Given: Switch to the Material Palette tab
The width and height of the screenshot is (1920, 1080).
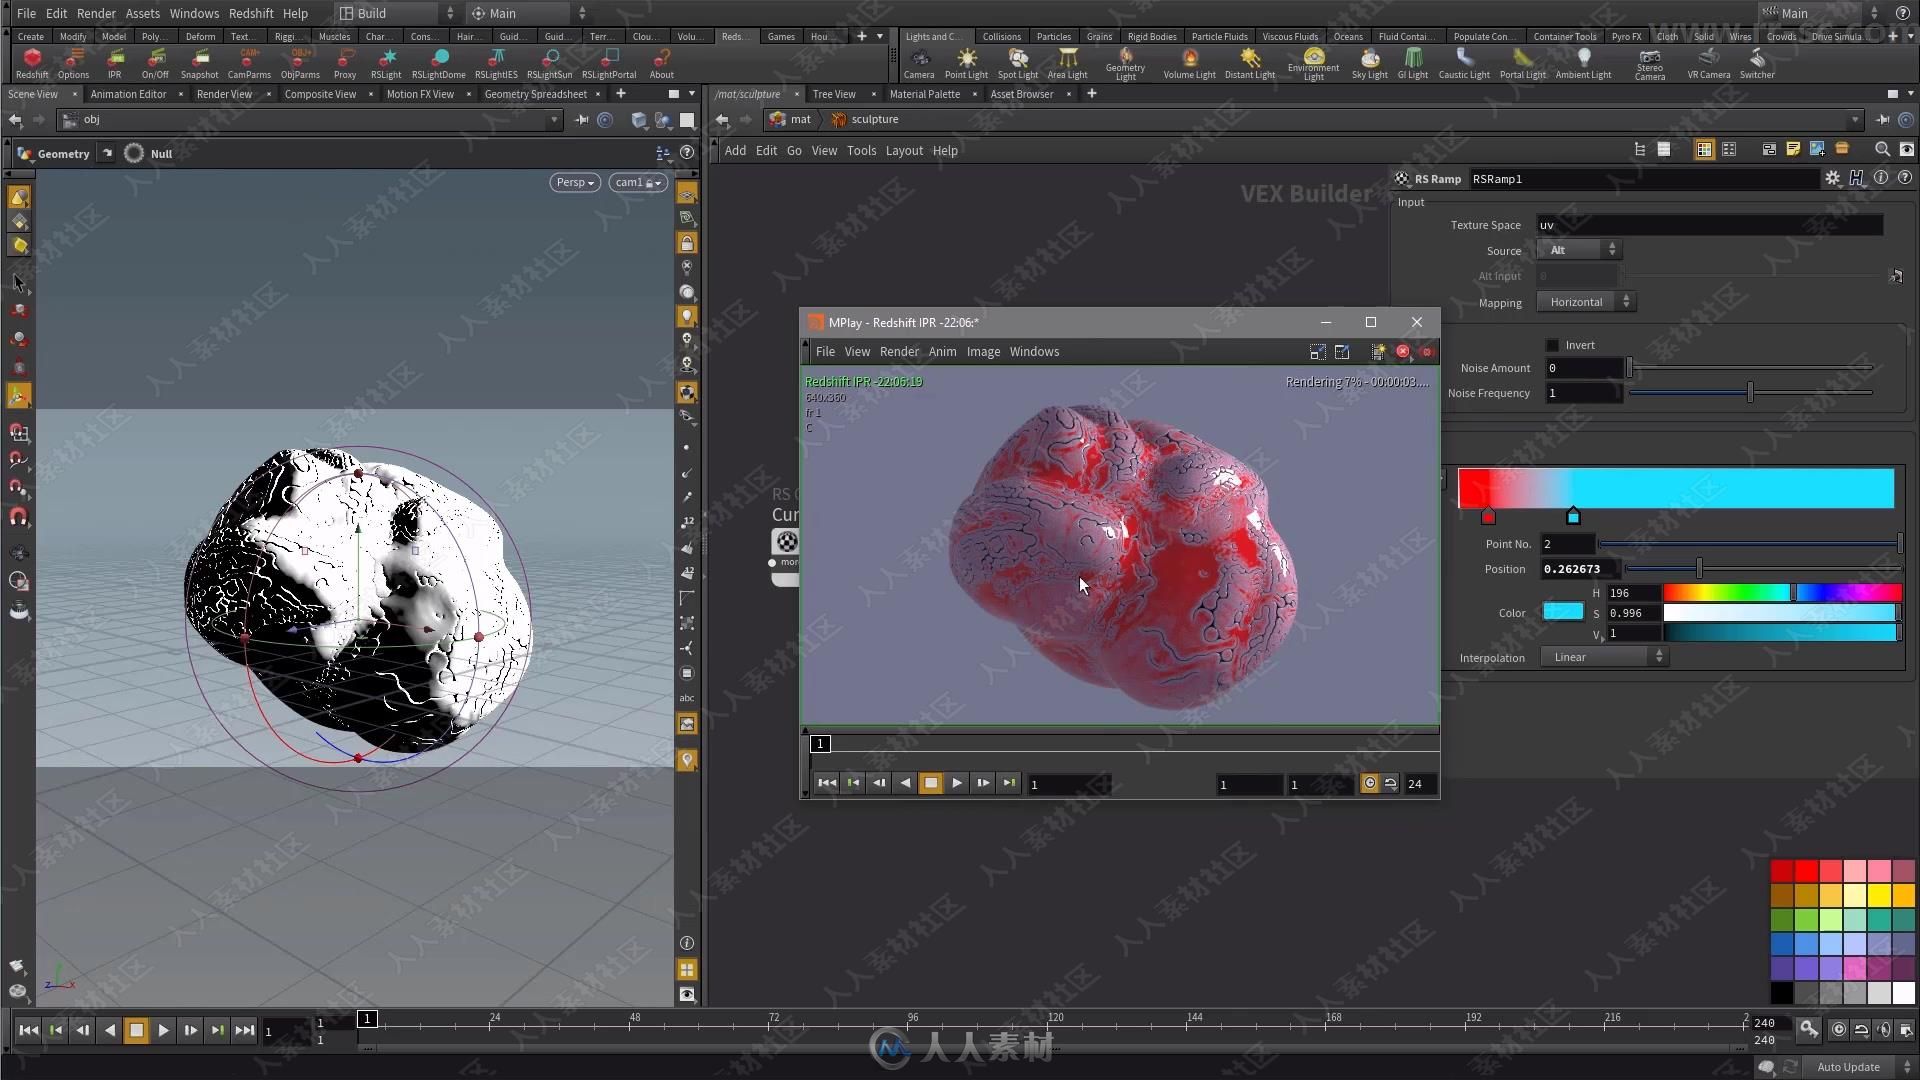Looking at the screenshot, I should click(x=924, y=94).
